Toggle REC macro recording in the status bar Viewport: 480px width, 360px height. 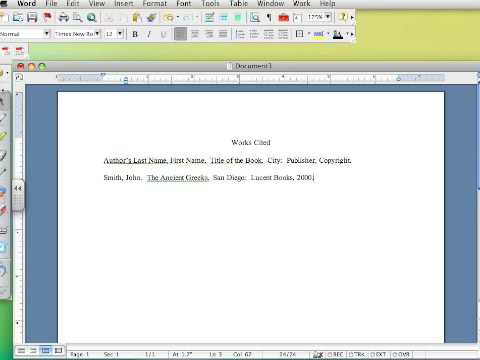(336, 354)
